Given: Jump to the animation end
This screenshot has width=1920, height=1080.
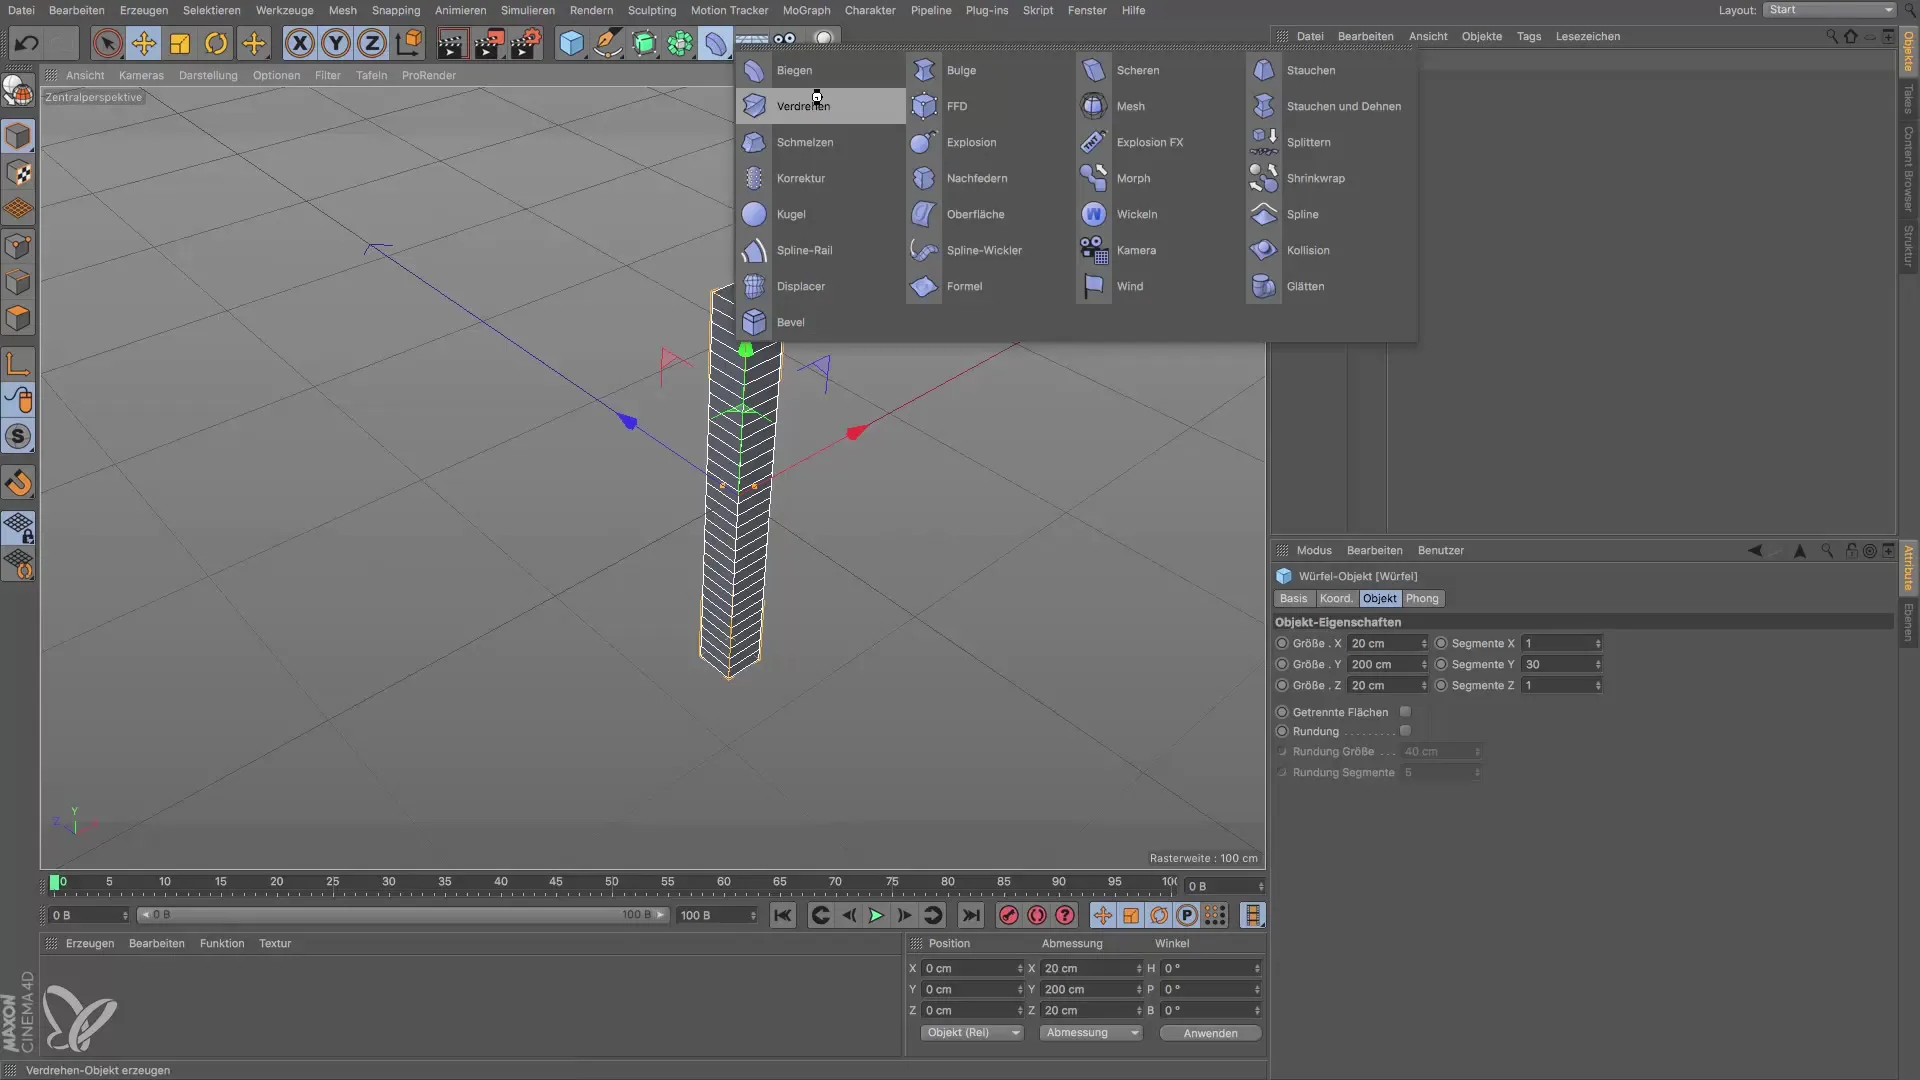Looking at the screenshot, I should [x=971, y=915].
